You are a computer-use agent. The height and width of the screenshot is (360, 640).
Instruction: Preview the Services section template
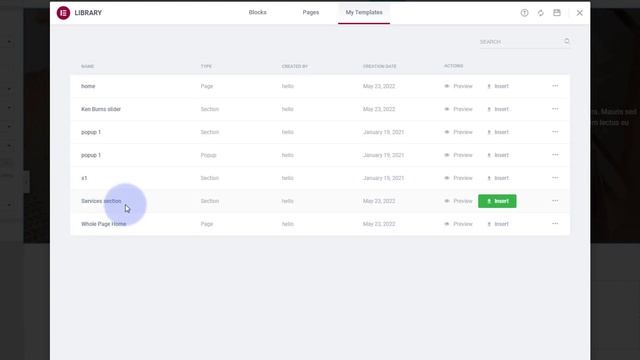click(x=458, y=201)
